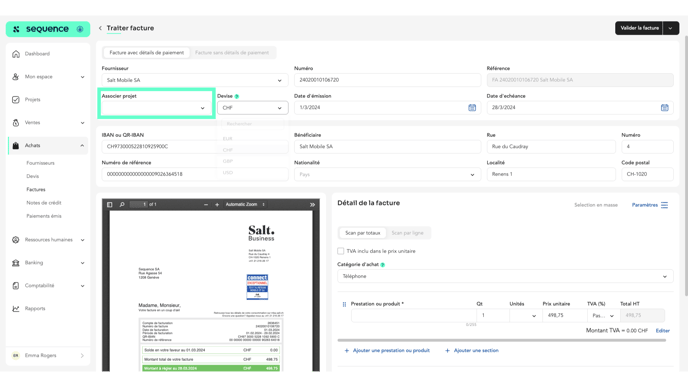Click the Valider la facture button
This screenshot has width=688, height=387.
point(639,28)
